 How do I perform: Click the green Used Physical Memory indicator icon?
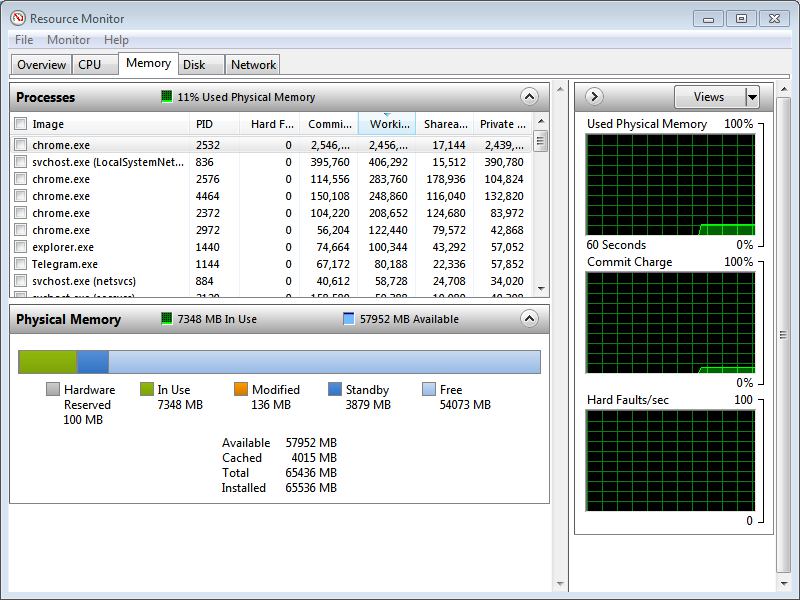coord(166,96)
